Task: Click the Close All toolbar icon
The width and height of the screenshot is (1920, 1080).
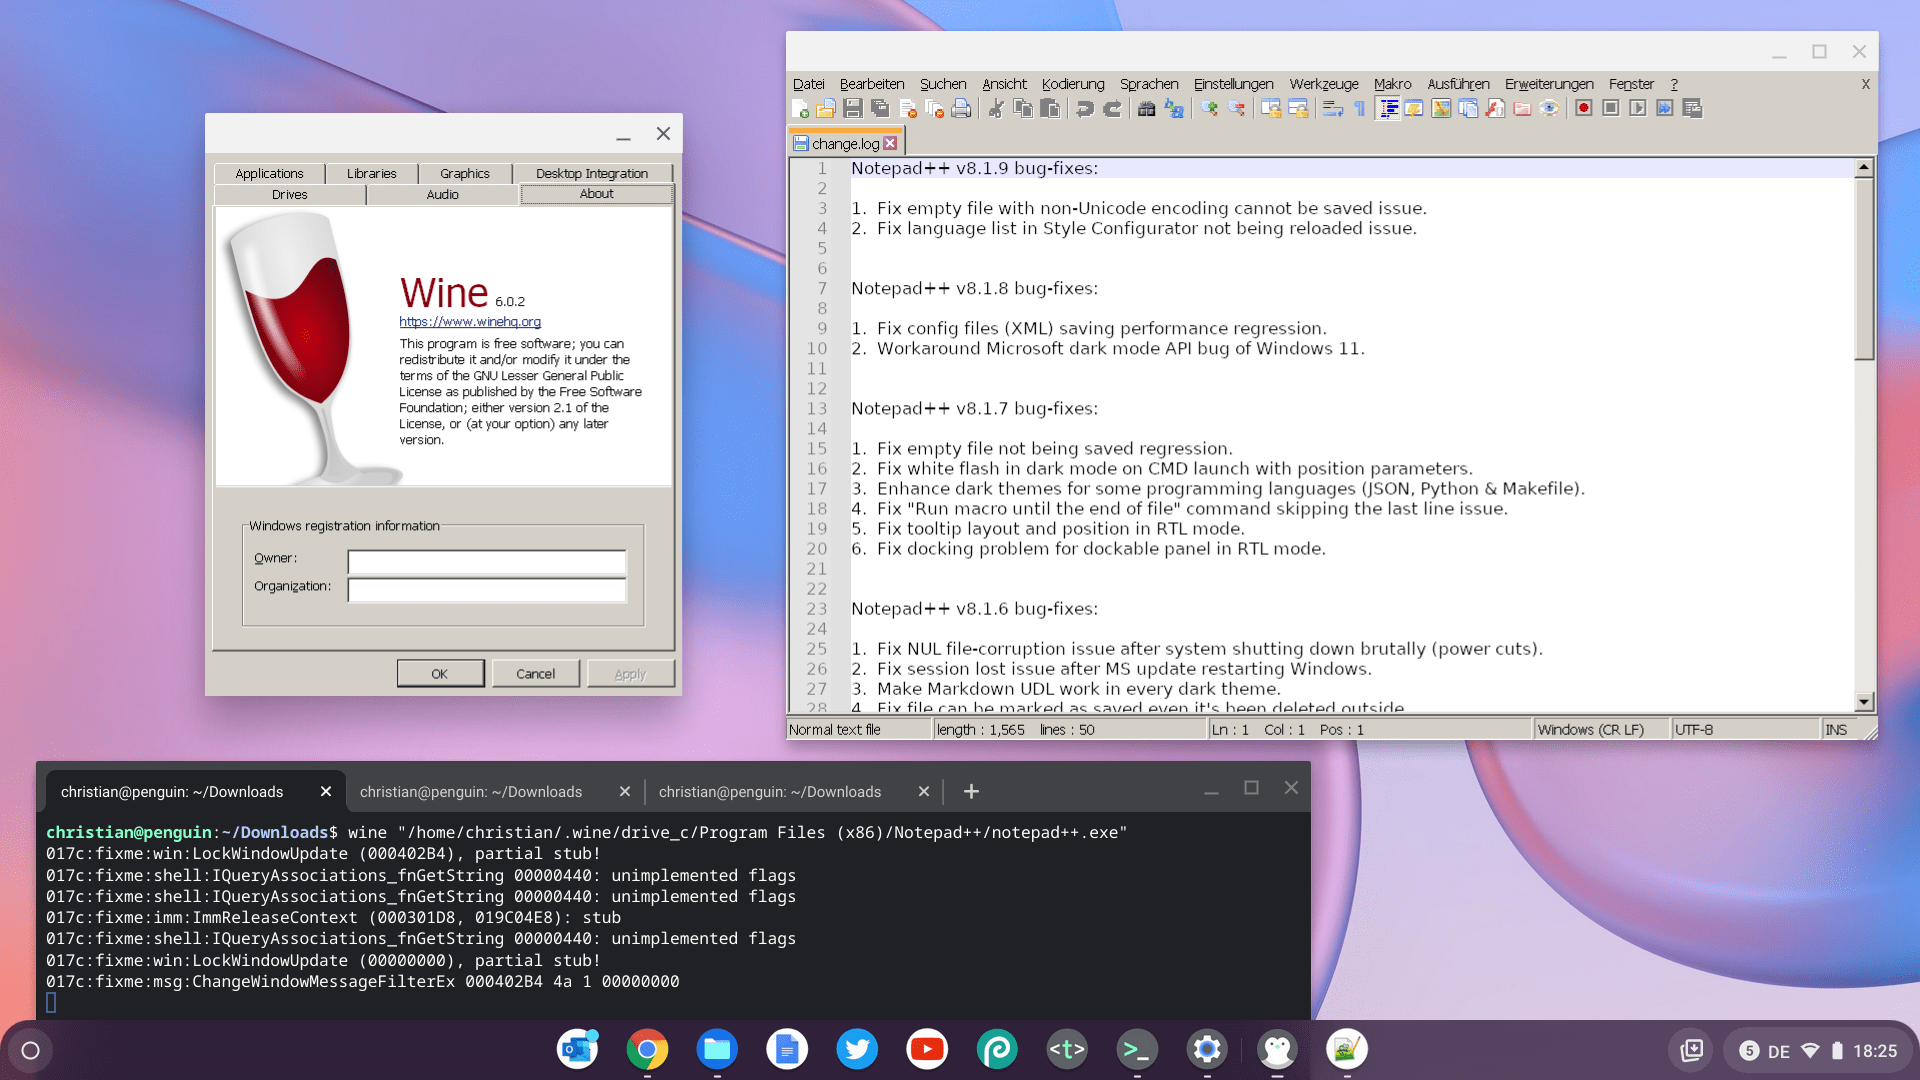Action: [x=934, y=109]
